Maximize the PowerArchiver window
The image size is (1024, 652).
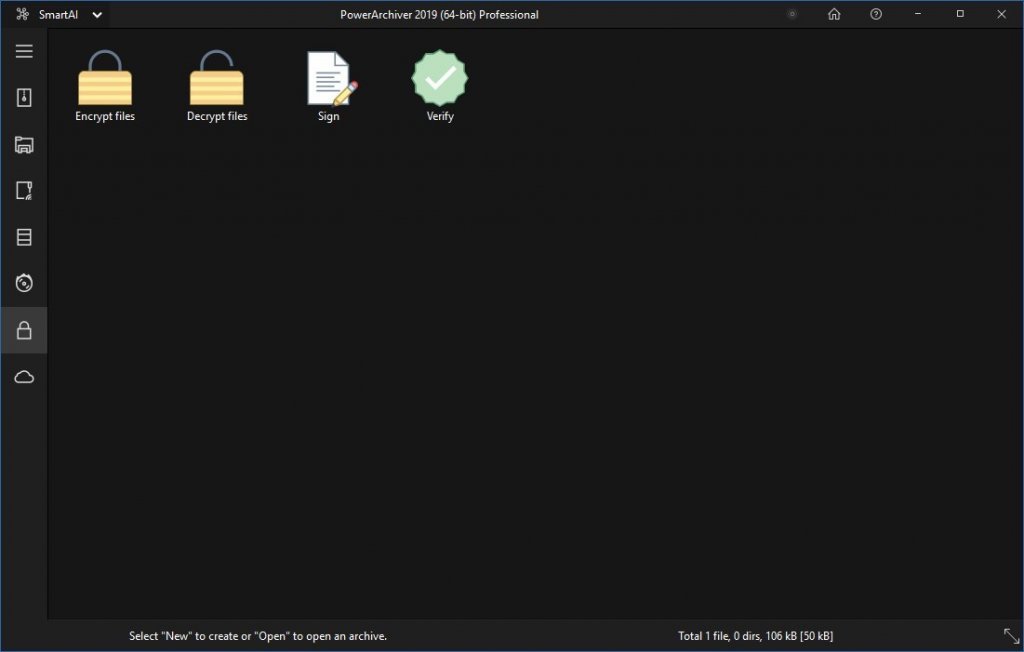pyautogui.click(x=960, y=14)
